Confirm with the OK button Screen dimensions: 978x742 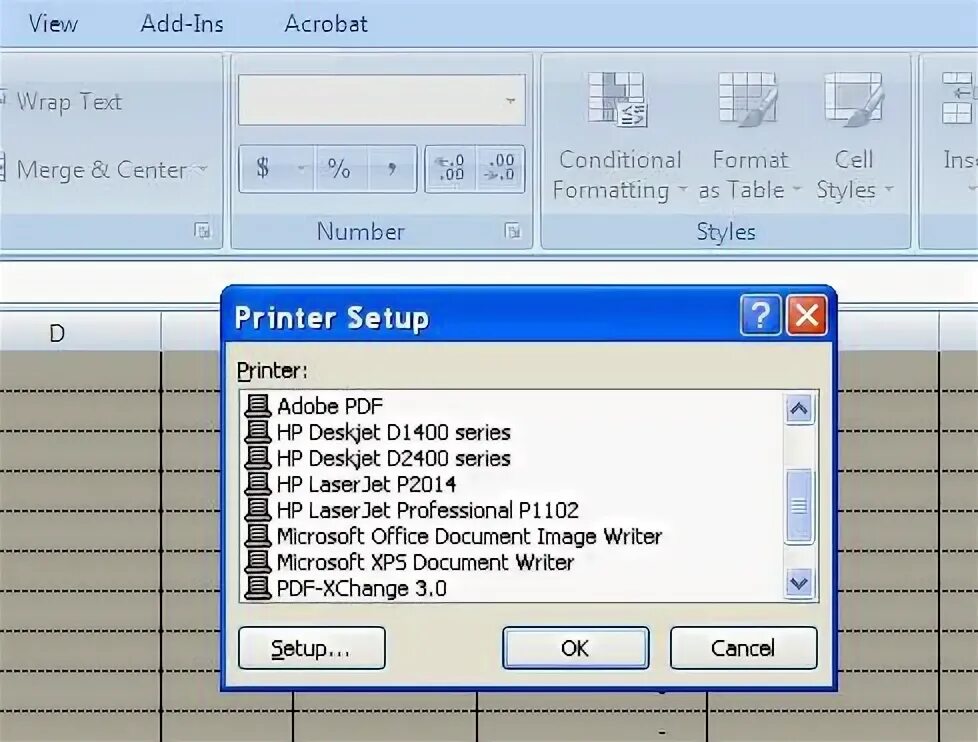575,648
